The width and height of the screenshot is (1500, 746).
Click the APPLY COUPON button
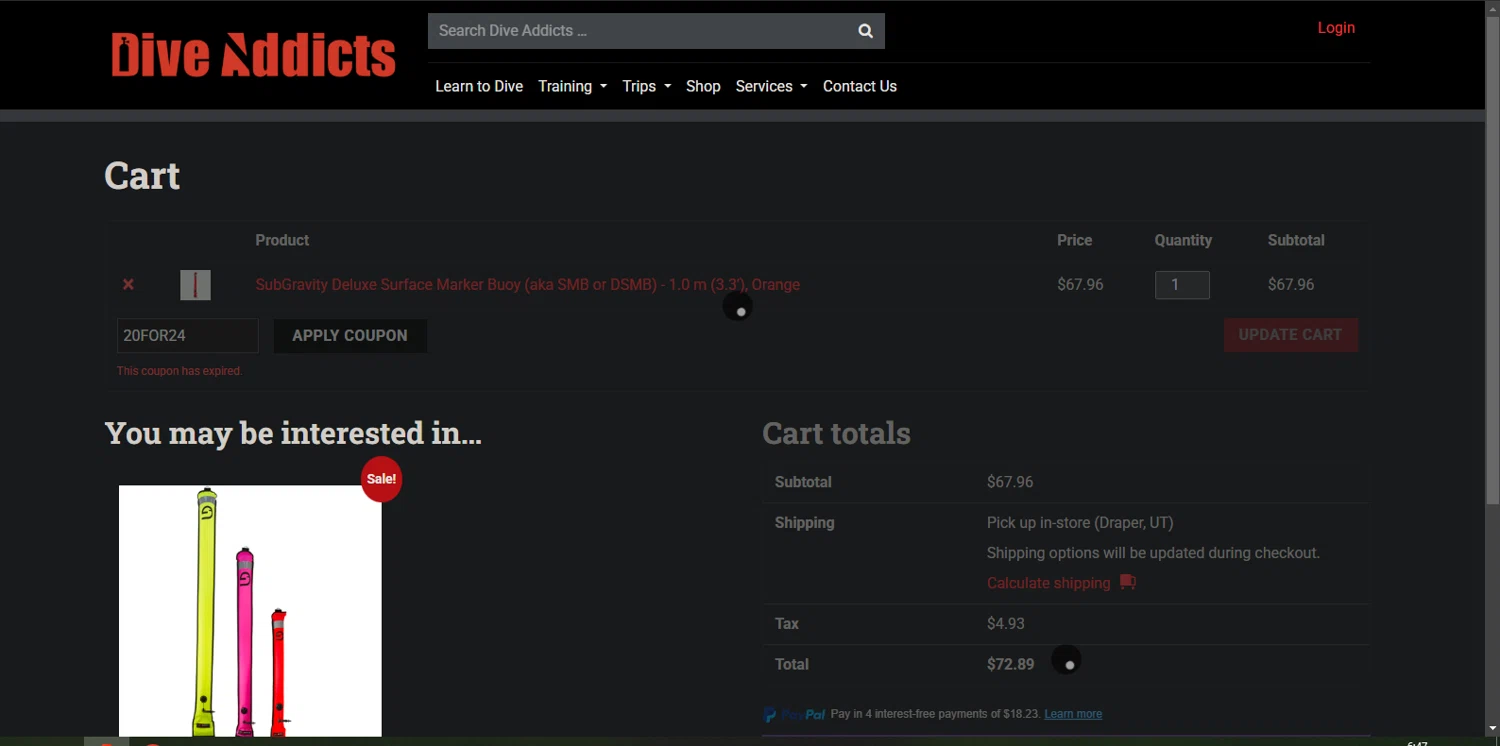coord(350,336)
